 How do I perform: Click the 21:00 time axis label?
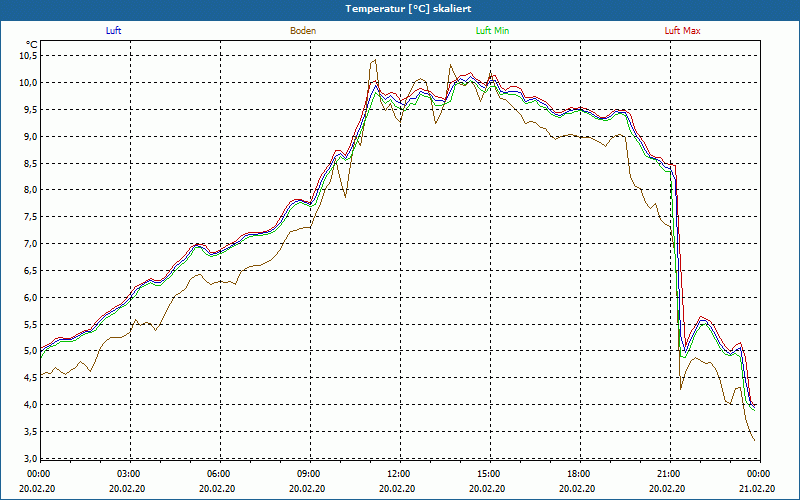click(x=670, y=474)
